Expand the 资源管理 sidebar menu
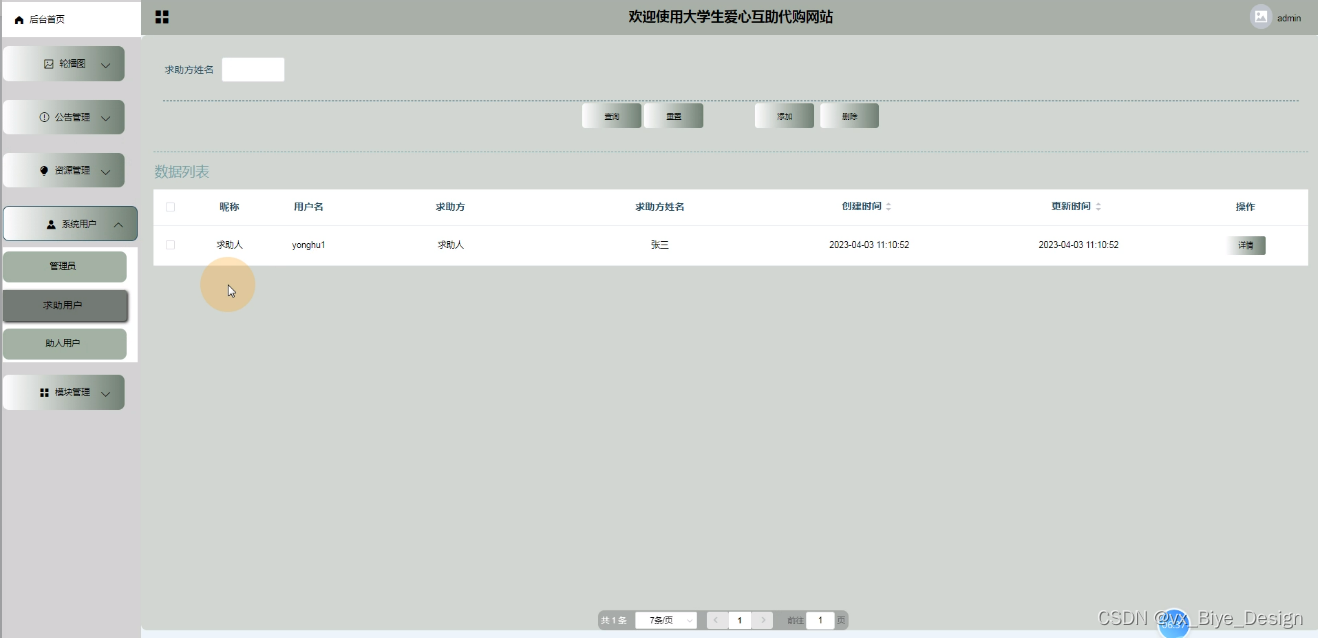The width and height of the screenshot is (1318, 638). 64,170
